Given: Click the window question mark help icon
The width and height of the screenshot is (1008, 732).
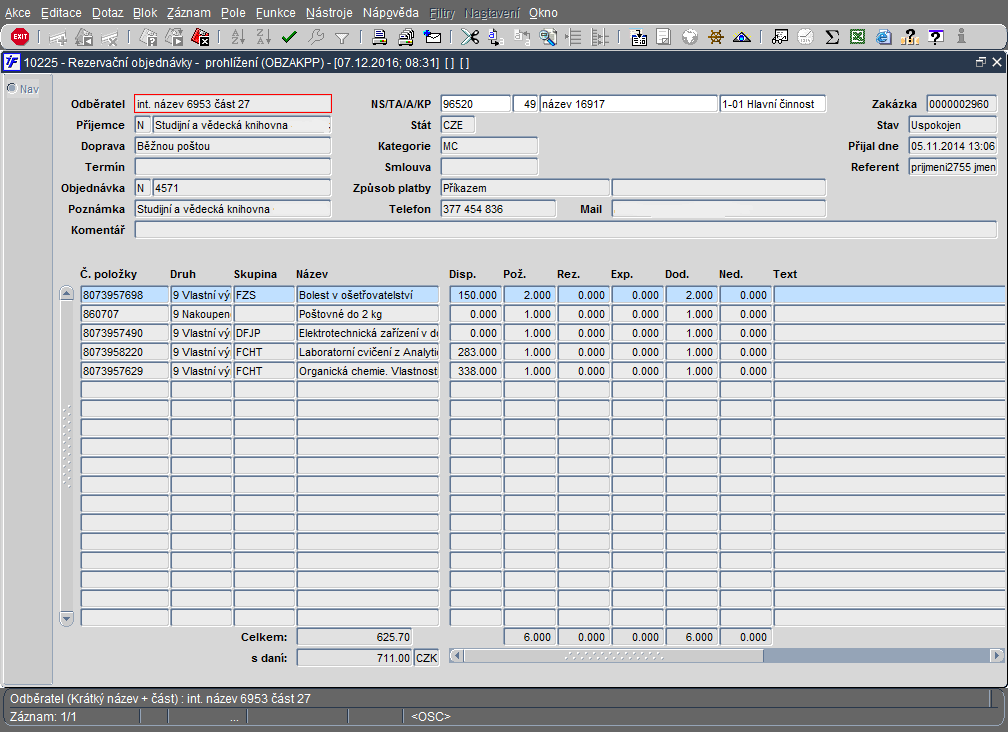Looking at the screenshot, I should (936, 37).
